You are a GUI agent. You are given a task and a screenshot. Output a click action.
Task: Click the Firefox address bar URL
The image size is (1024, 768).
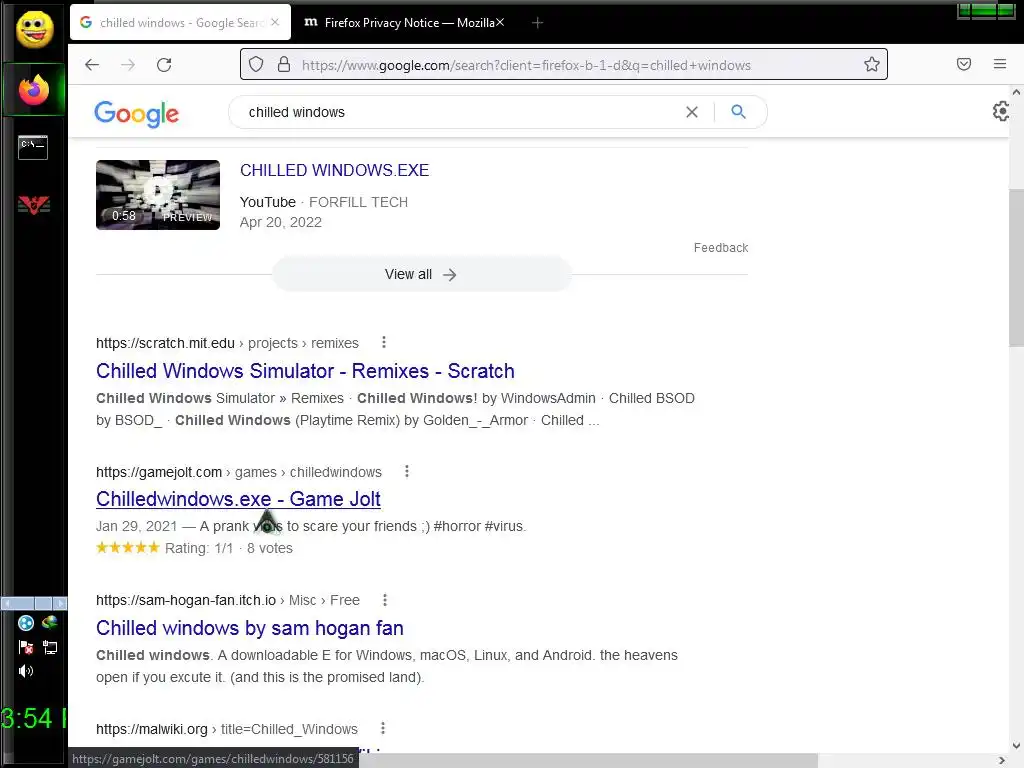click(x=526, y=65)
